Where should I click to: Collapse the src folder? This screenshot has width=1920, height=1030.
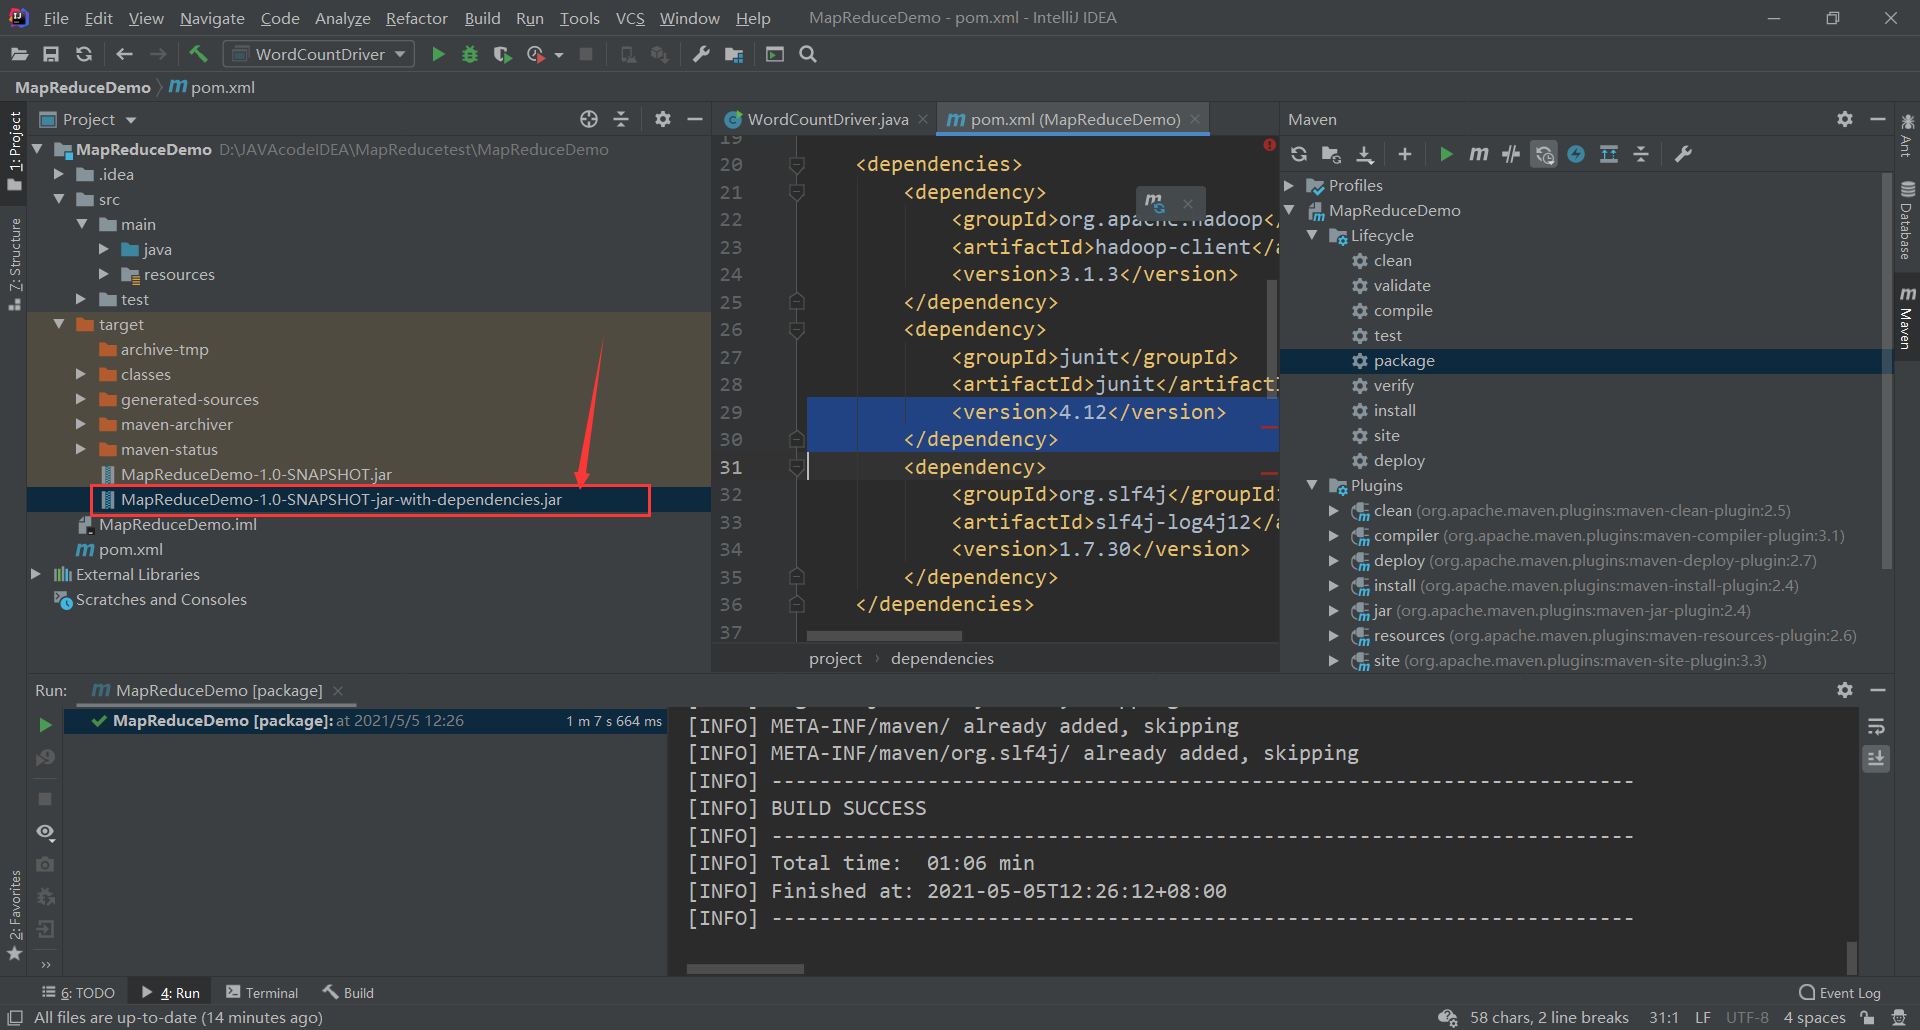click(x=59, y=199)
